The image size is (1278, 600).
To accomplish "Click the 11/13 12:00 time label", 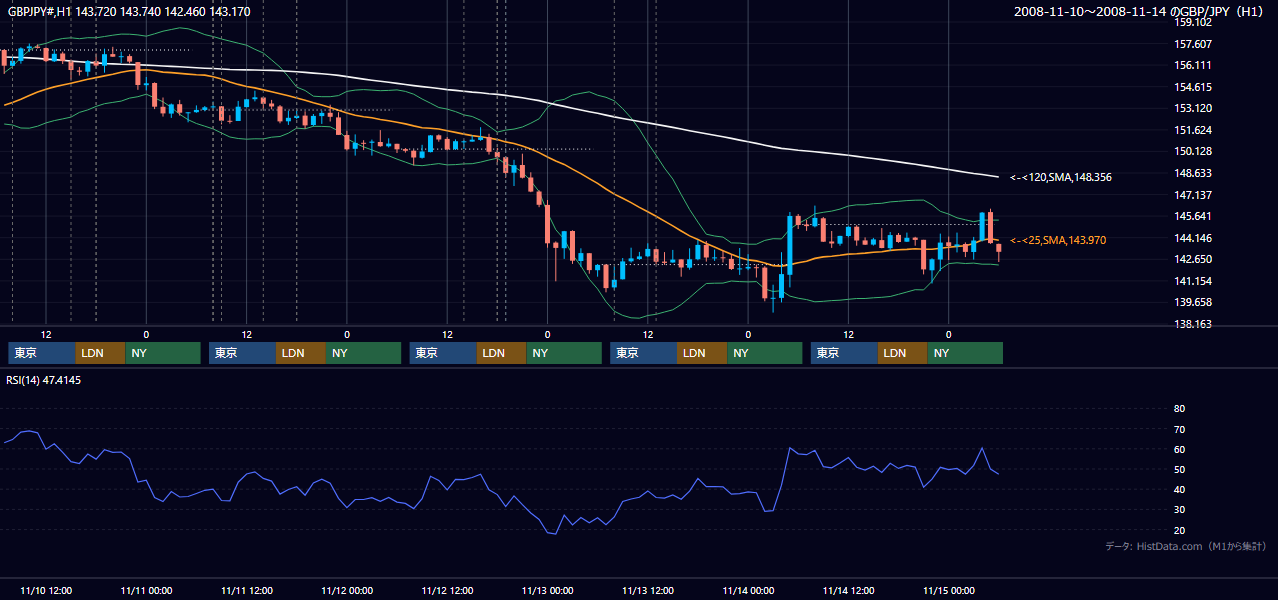I will click(648, 590).
